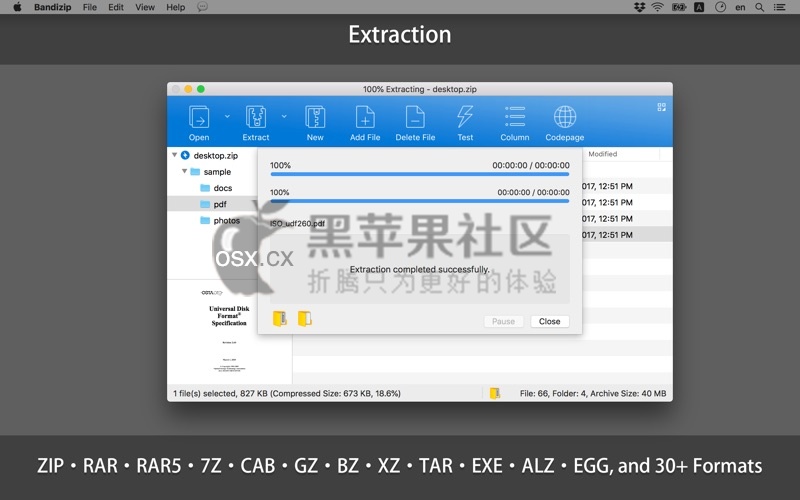
Task: Click 'File: 66, Folder: 4' status text
Action: pos(553,393)
